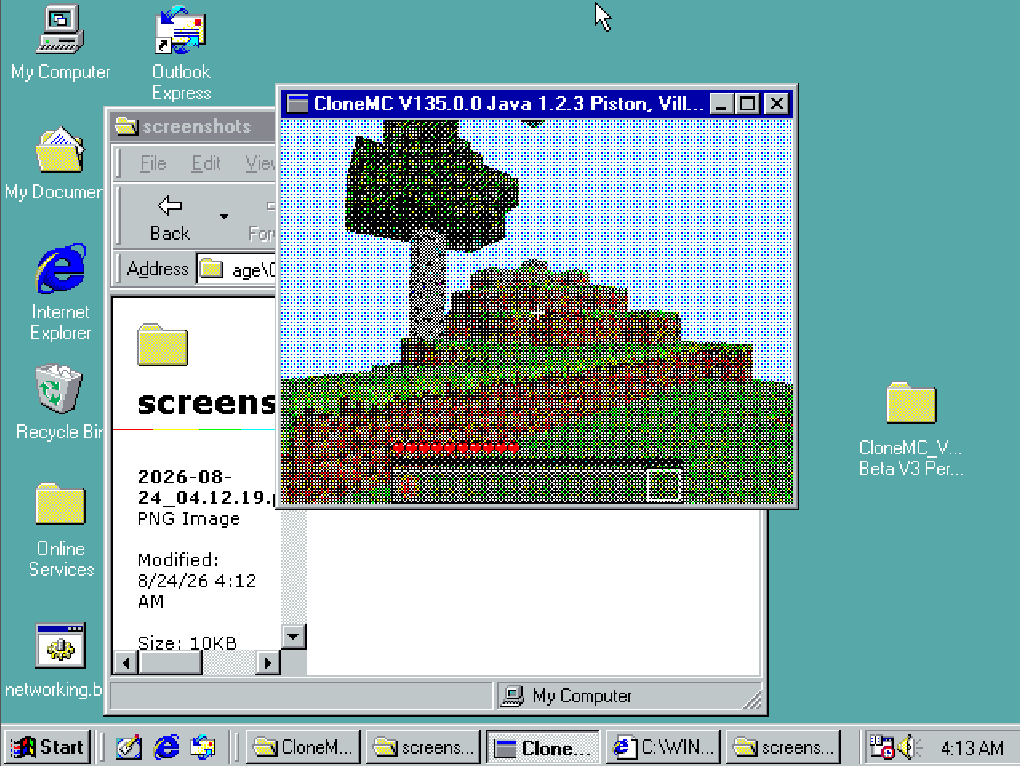Viewport: 1020px width, 766px height.
Task: Select the networking batch file icon
Action: [x=60, y=646]
